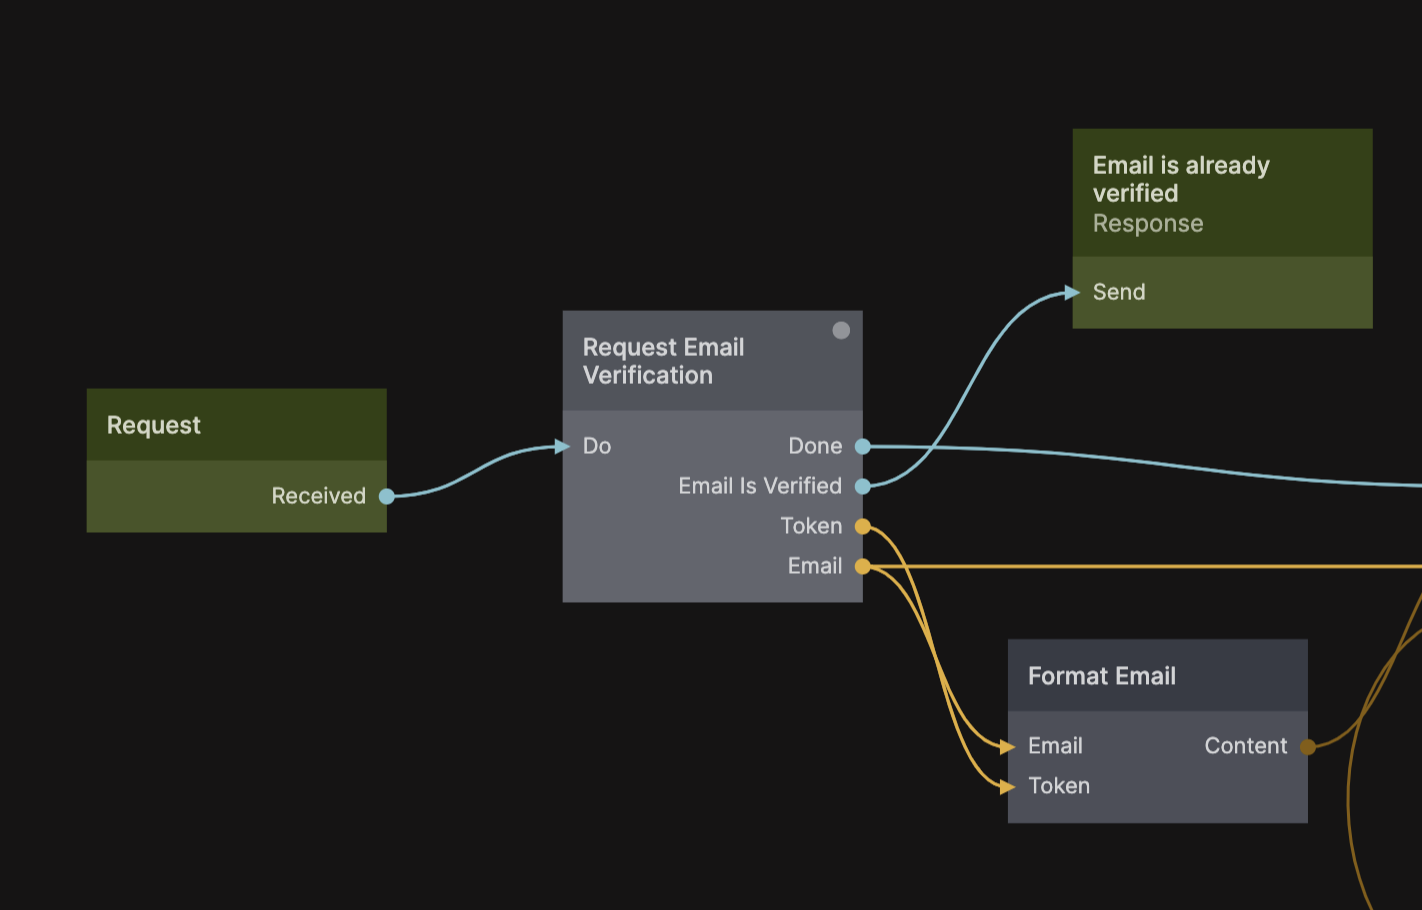Click the Done port label
Screen dimensions: 1422x910
coord(815,446)
